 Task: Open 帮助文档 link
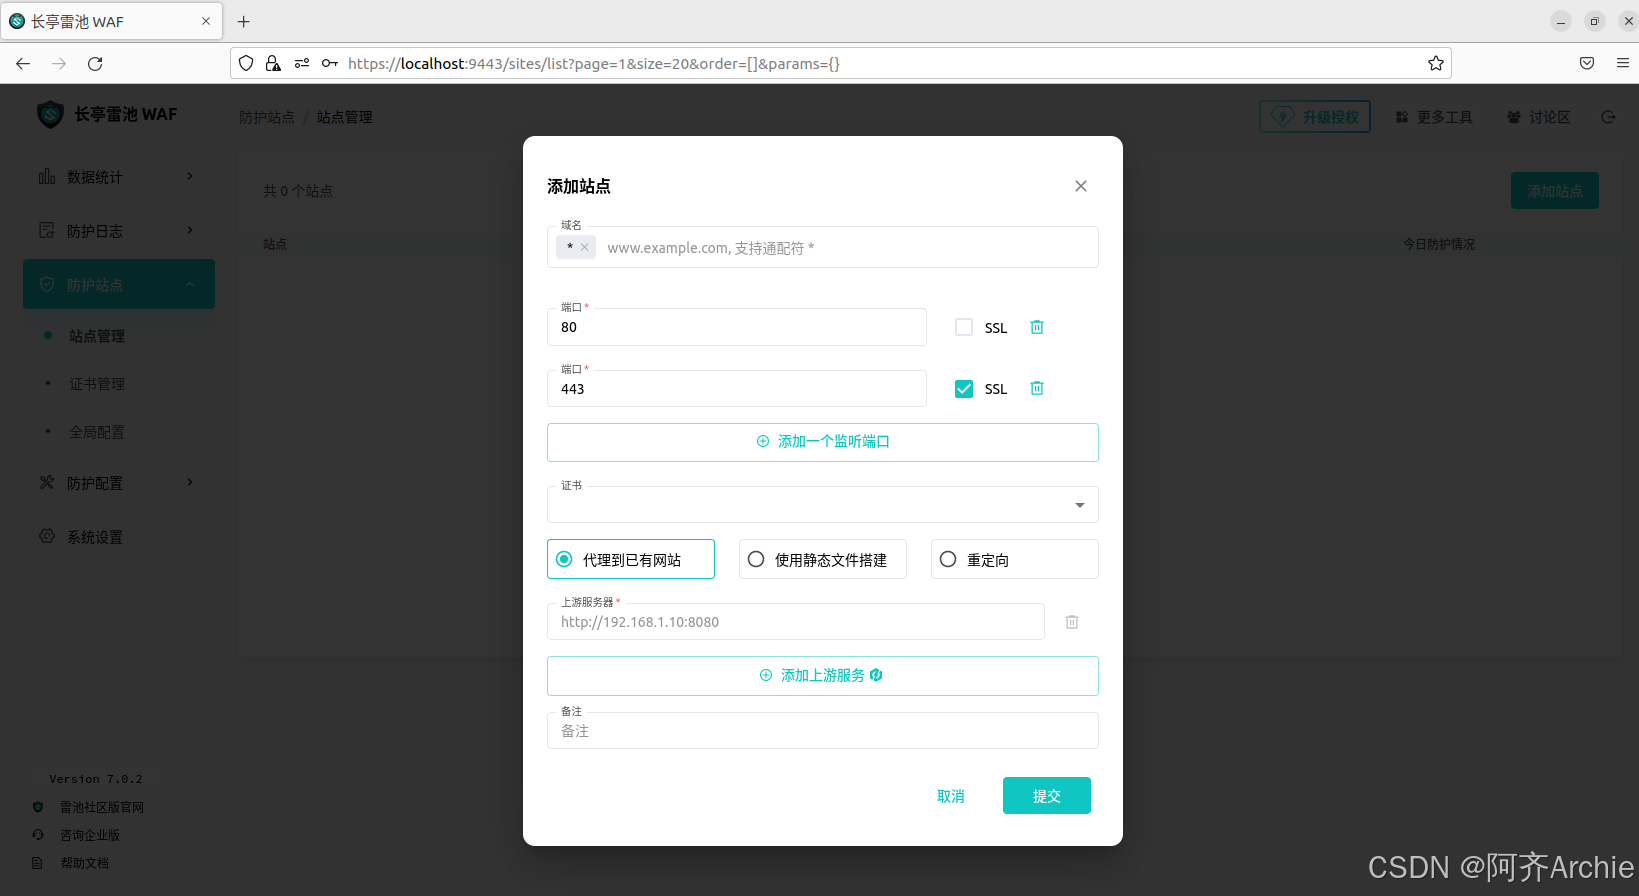click(85, 863)
